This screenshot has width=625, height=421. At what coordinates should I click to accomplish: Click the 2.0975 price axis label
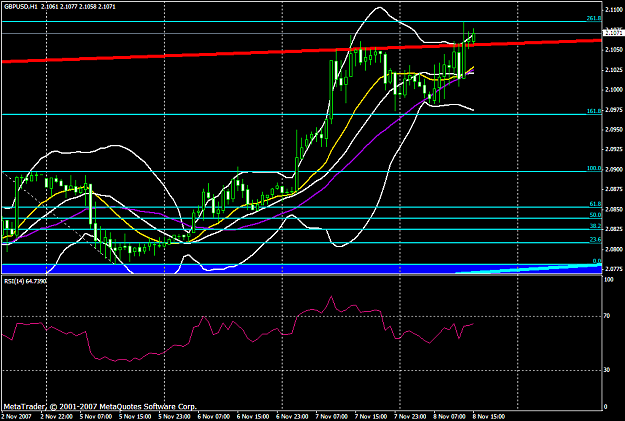click(612, 110)
